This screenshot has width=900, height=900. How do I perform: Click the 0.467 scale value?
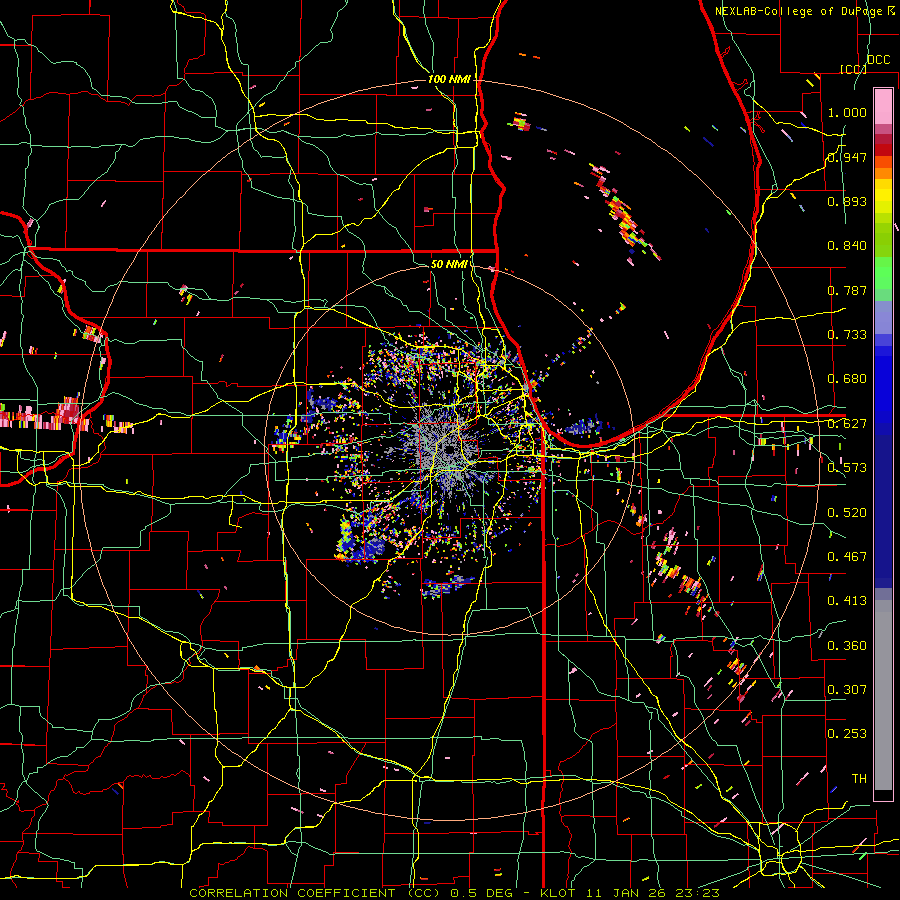(847, 556)
